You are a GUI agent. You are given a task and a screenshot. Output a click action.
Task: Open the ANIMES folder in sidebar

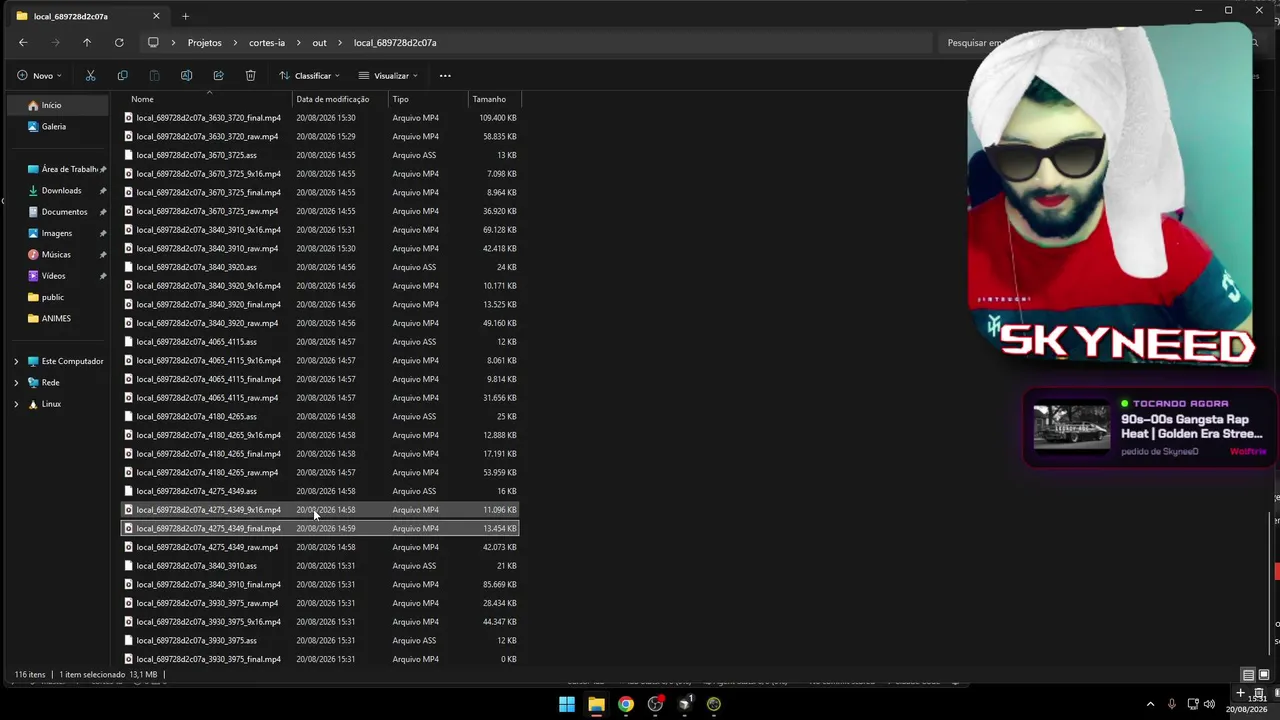[58, 319]
